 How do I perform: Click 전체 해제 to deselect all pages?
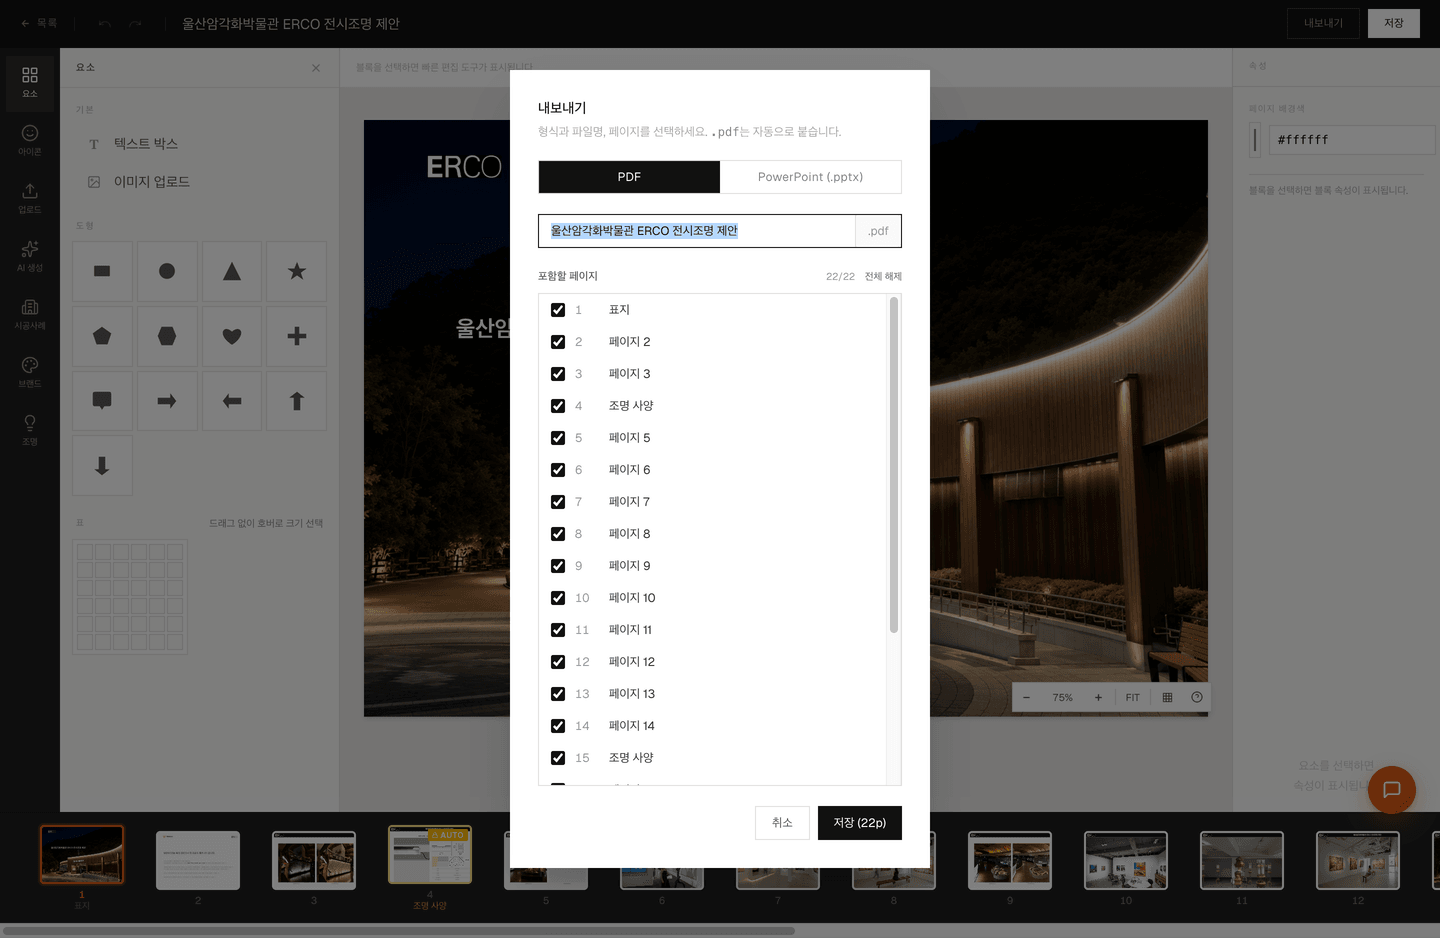click(x=883, y=277)
